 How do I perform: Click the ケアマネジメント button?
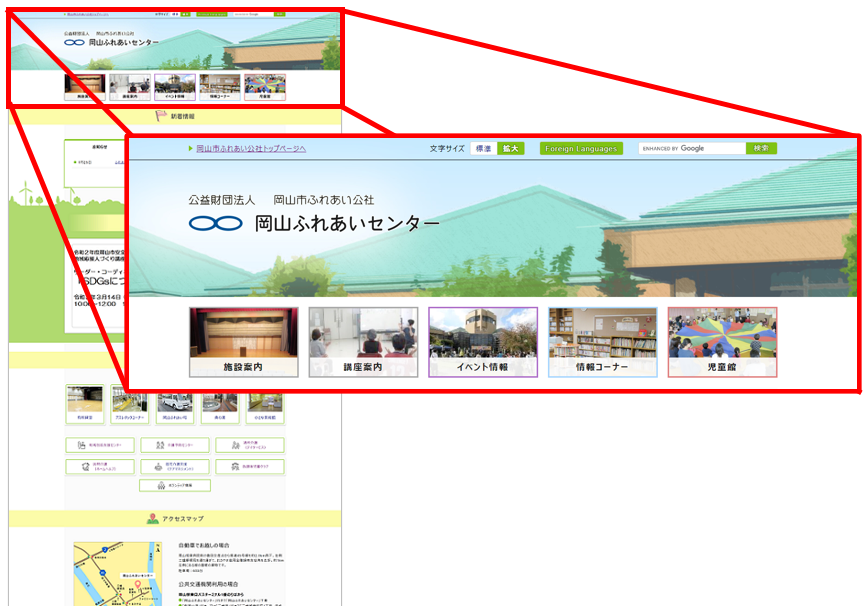(x=175, y=467)
